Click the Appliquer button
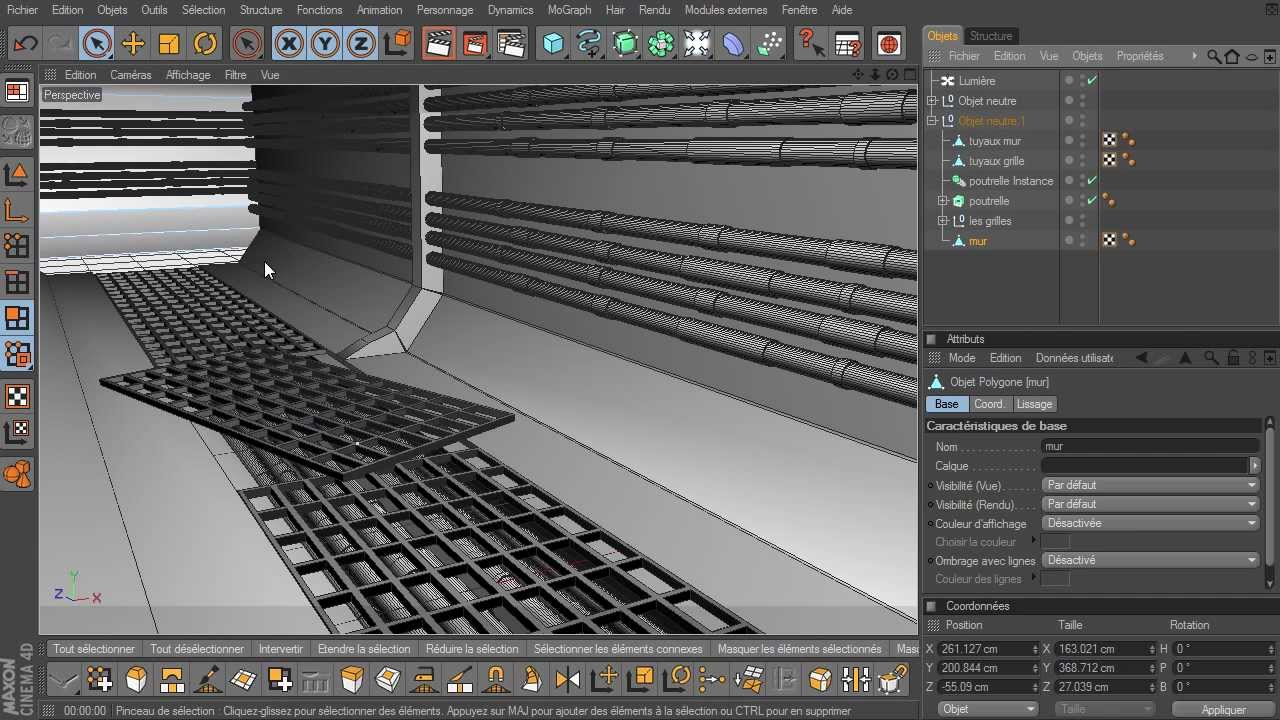This screenshot has height=720, width=1280. 1224,710
